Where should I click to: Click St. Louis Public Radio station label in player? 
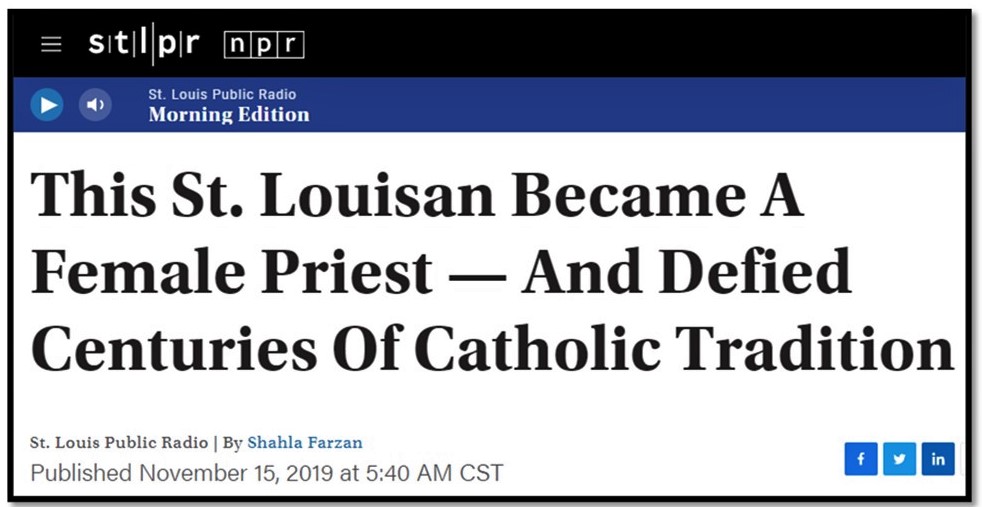coord(222,94)
